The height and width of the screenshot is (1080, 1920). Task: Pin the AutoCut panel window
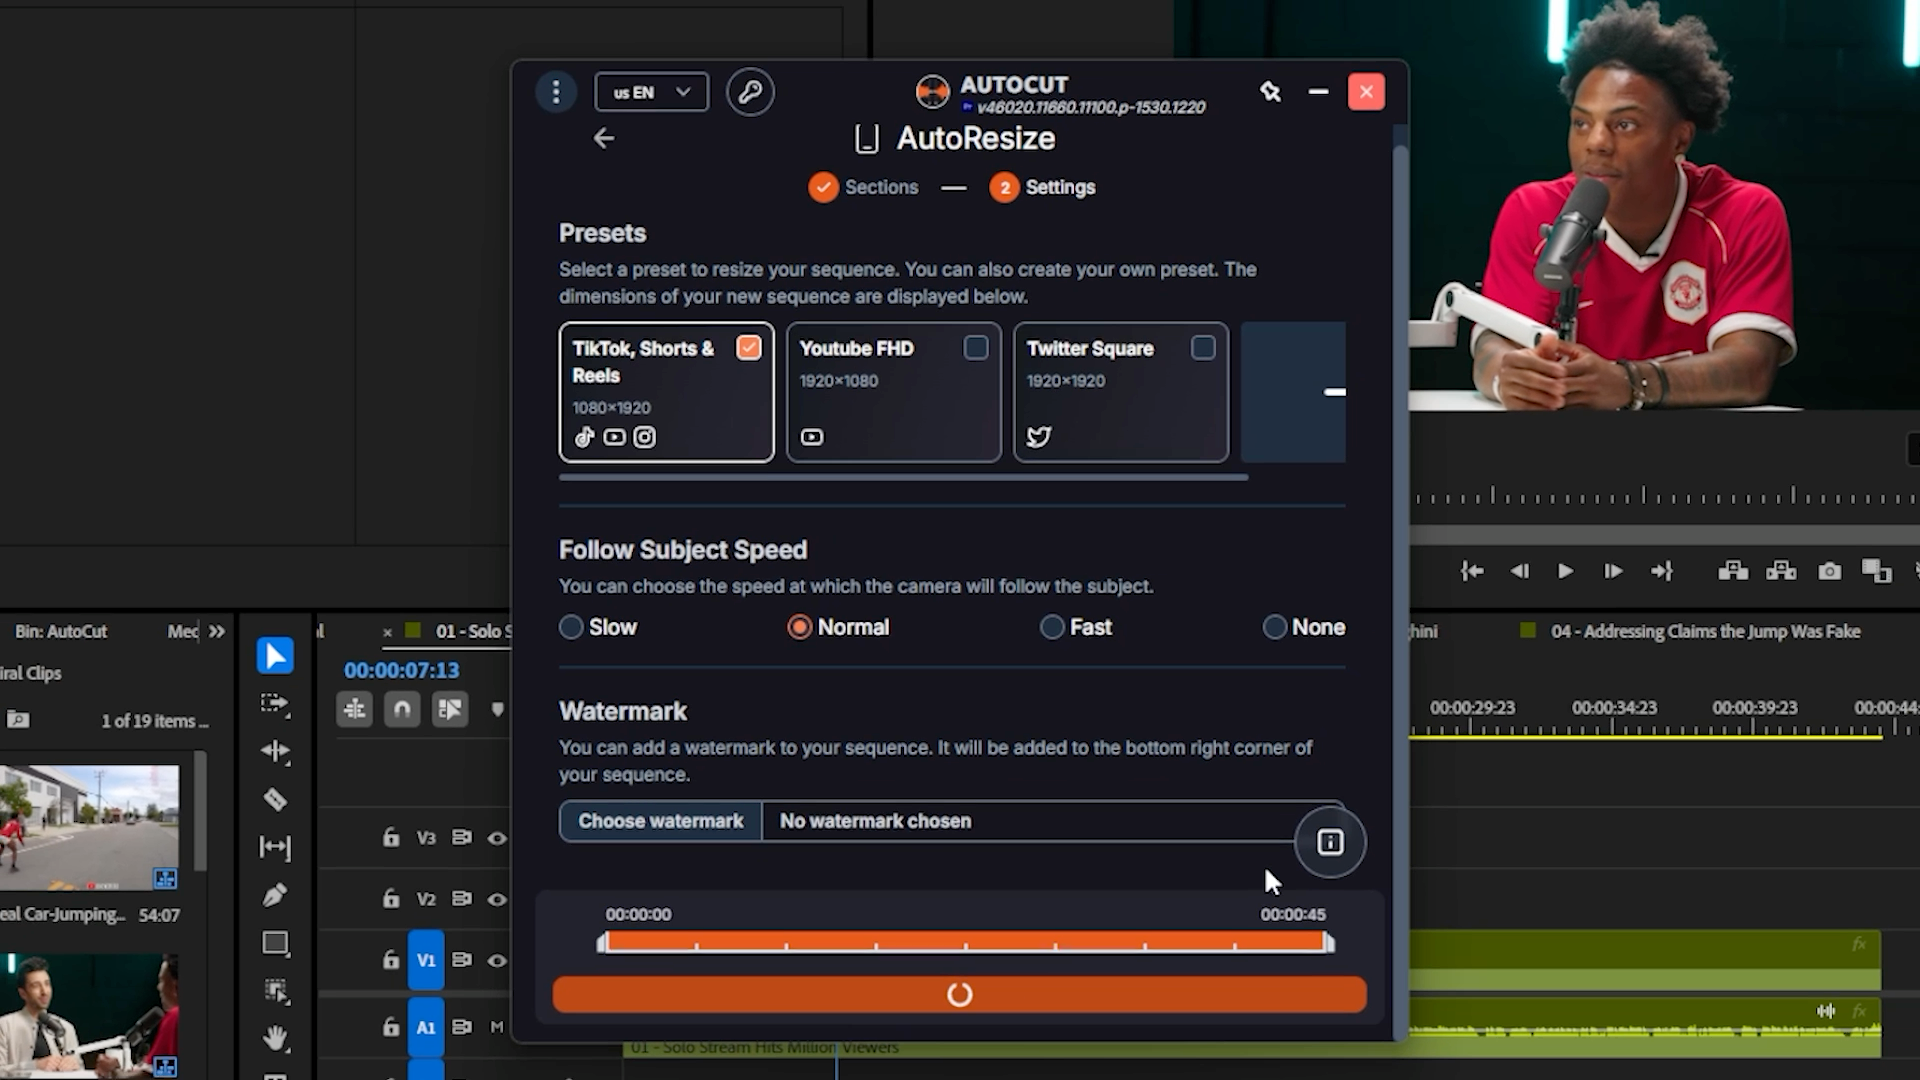pyautogui.click(x=1270, y=92)
